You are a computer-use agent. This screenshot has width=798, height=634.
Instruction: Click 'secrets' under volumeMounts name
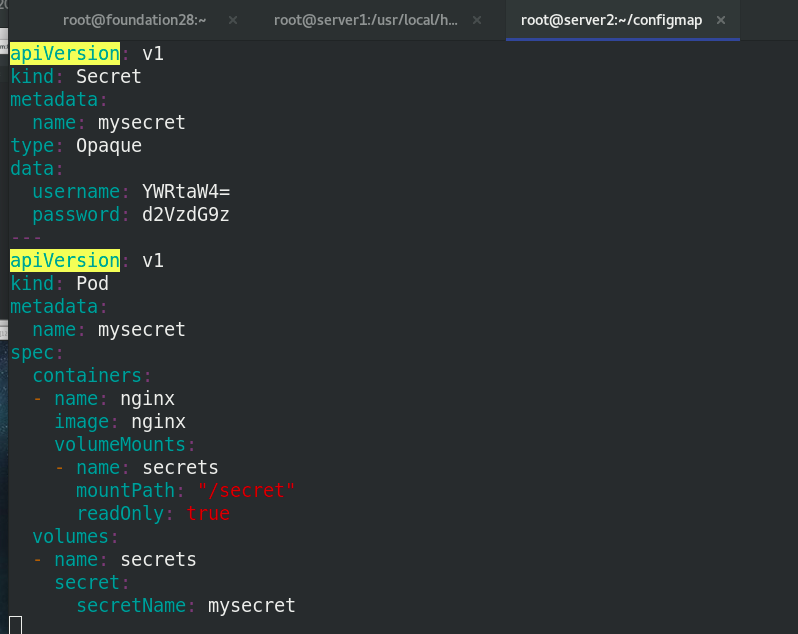[x=180, y=468]
